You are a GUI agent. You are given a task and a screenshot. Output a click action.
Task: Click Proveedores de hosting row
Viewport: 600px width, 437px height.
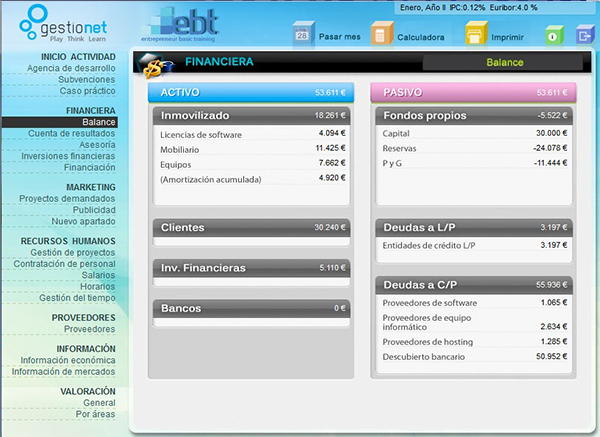point(474,342)
